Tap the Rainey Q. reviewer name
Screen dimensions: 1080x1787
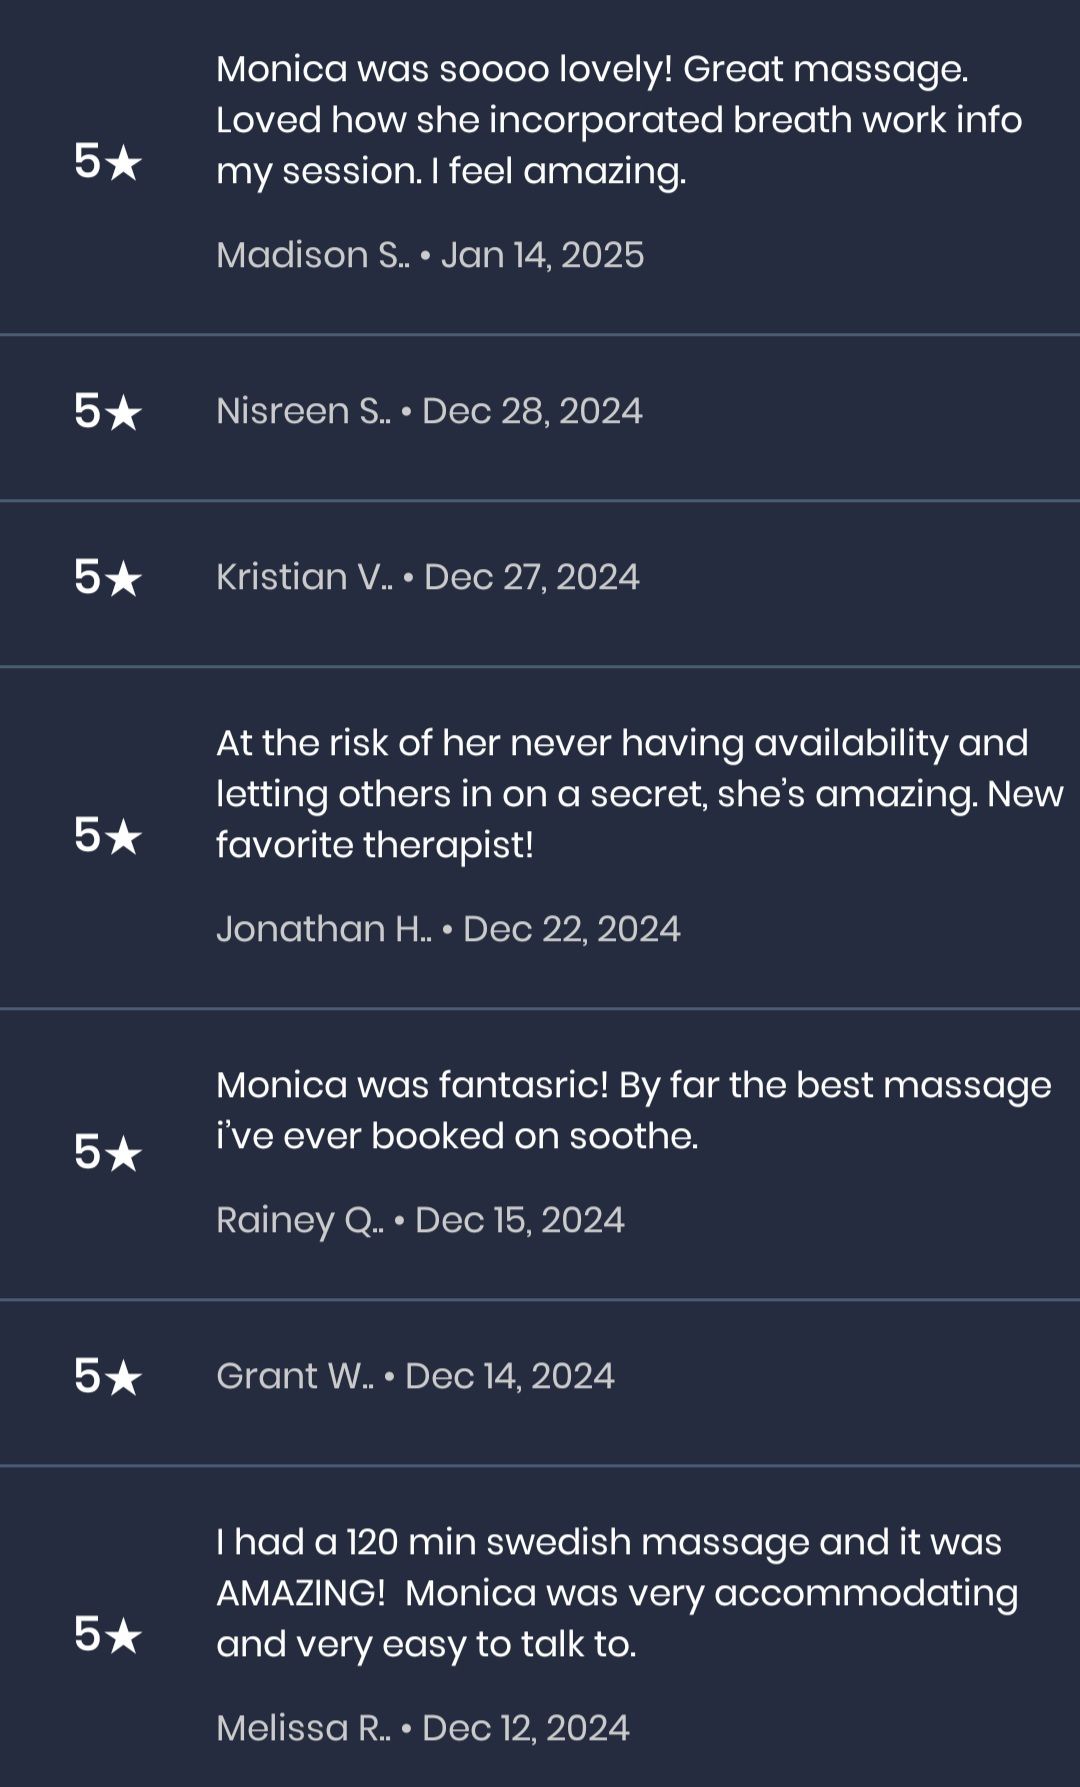[x=299, y=1220]
